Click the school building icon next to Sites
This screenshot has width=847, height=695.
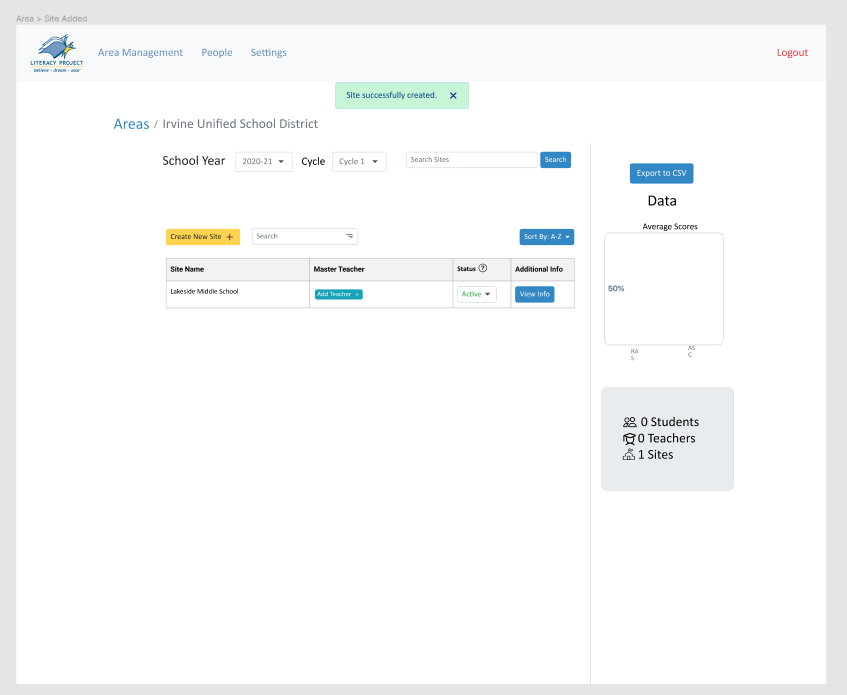629,454
